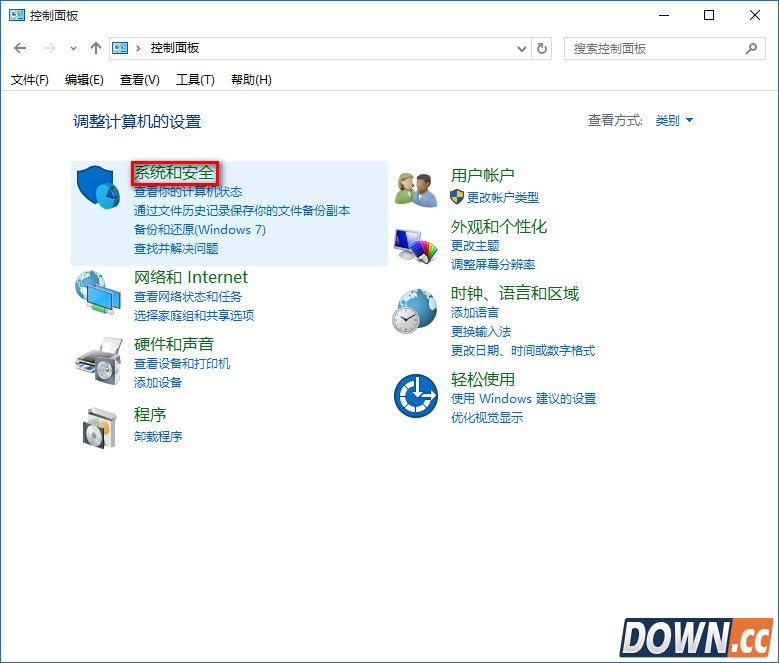This screenshot has width=779, height=663.
Task: Open the Clock, Language and Region icon
Action: point(415,311)
